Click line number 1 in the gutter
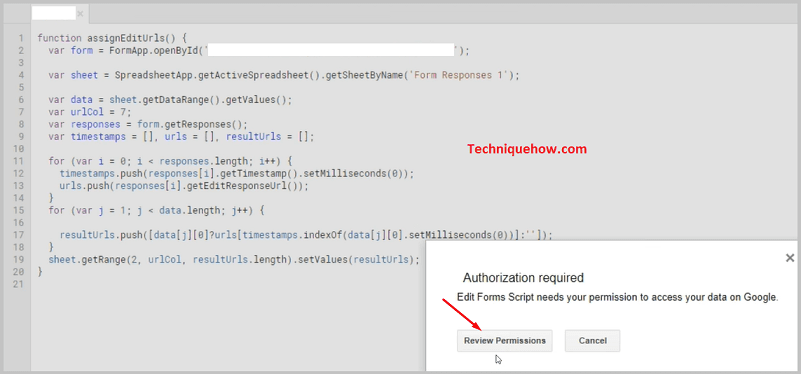This screenshot has height=374, width=801. click(x=21, y=38)
